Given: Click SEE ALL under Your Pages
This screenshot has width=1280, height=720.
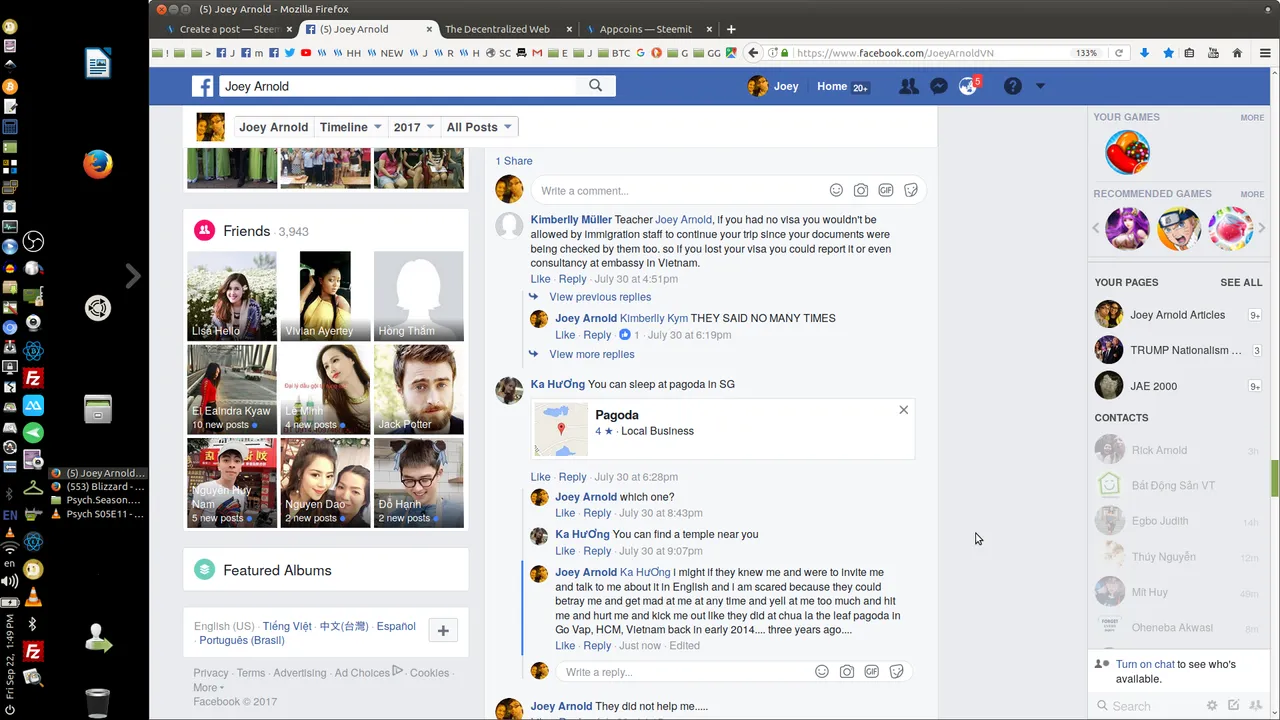Looking at the screenshot, I should (1241, 283).
